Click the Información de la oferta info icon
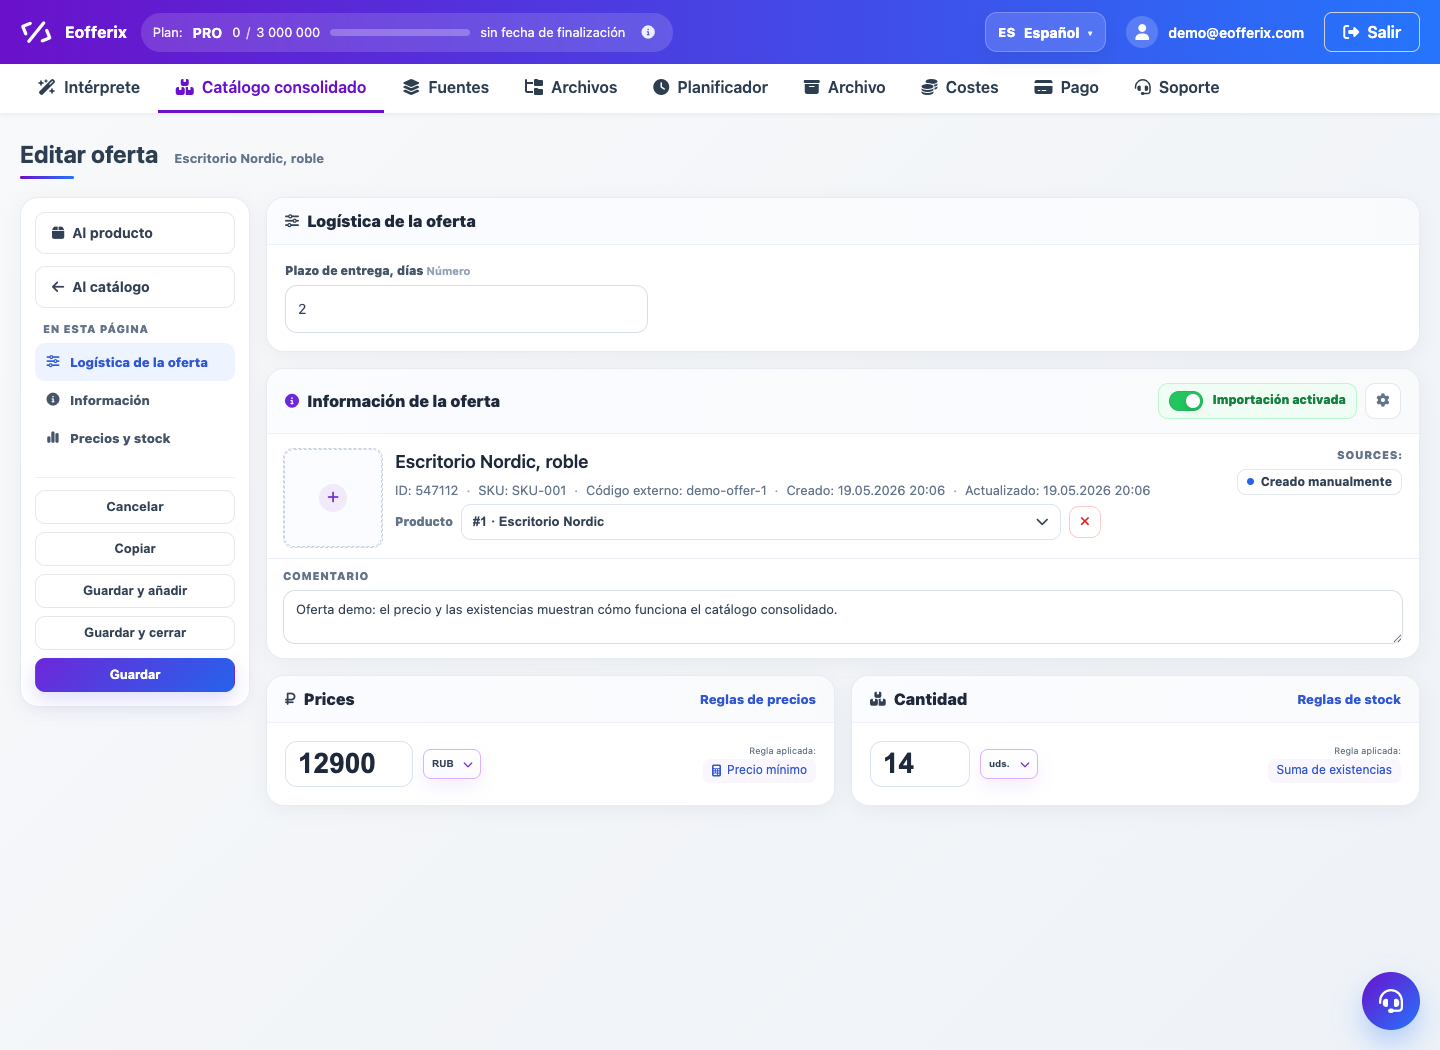The height and width of the screenshot is (1050, 1440). tap(292, 401)
